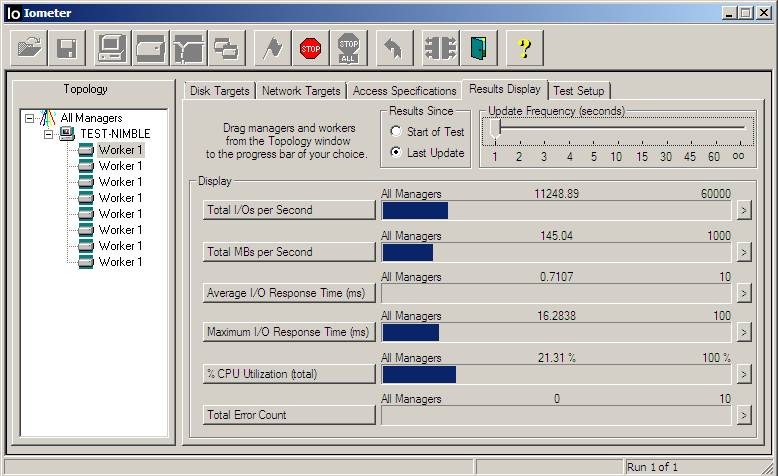Viewport: 778px width, 476px height.
Task: Open the arrow button beside Total I/Os per Second bar
Action: pos(743,210)
